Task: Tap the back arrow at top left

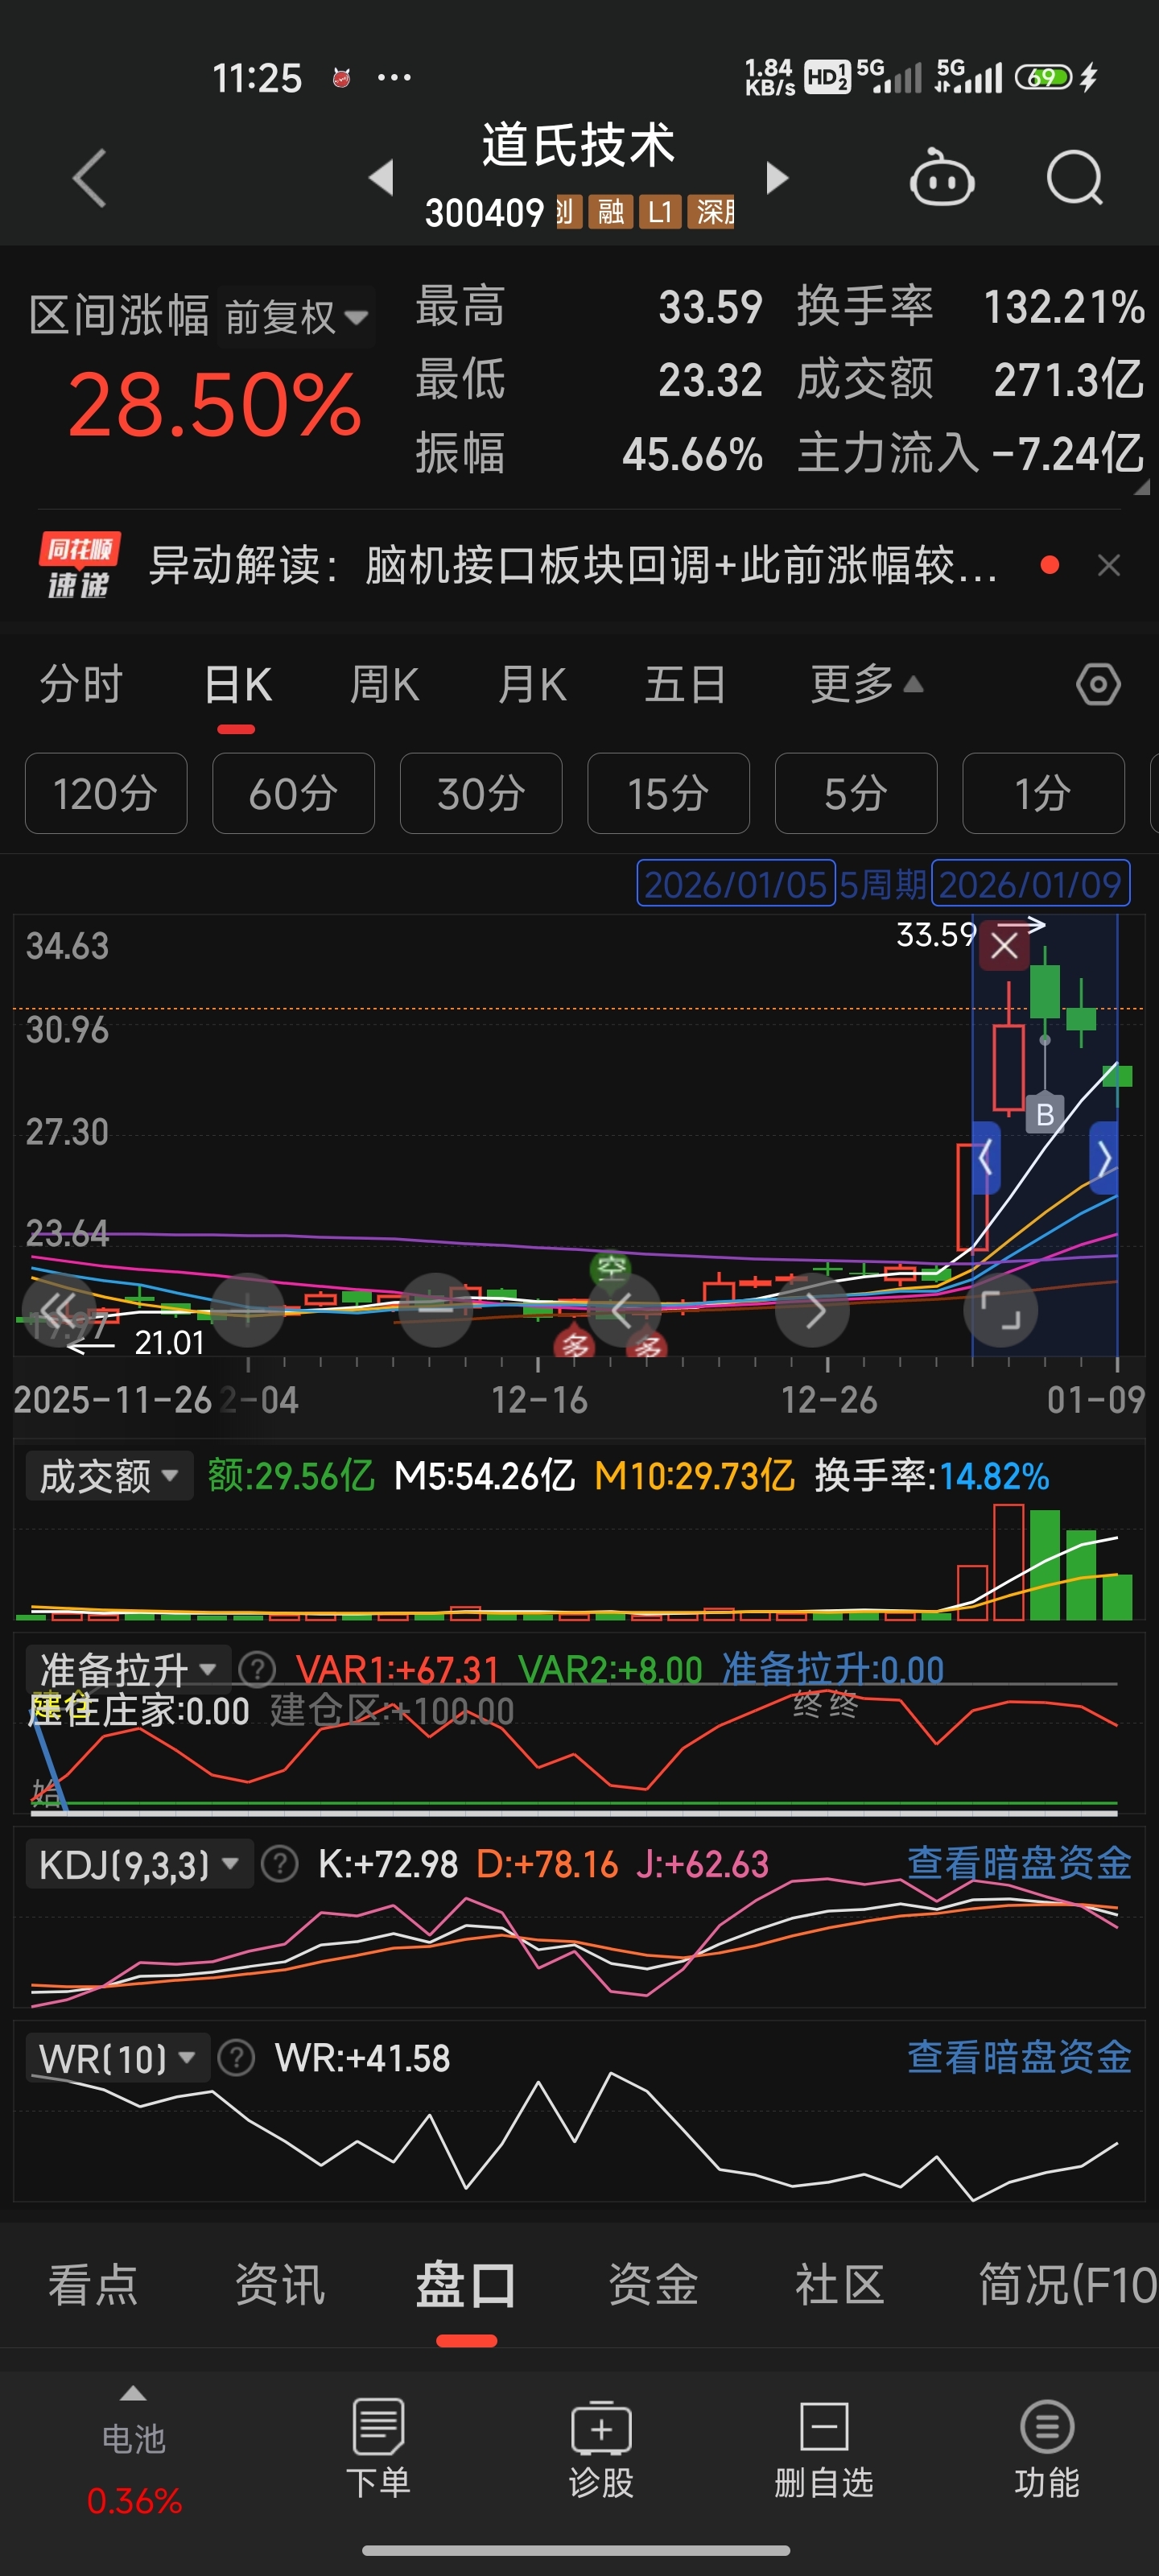Action: [x=90, y=178]
